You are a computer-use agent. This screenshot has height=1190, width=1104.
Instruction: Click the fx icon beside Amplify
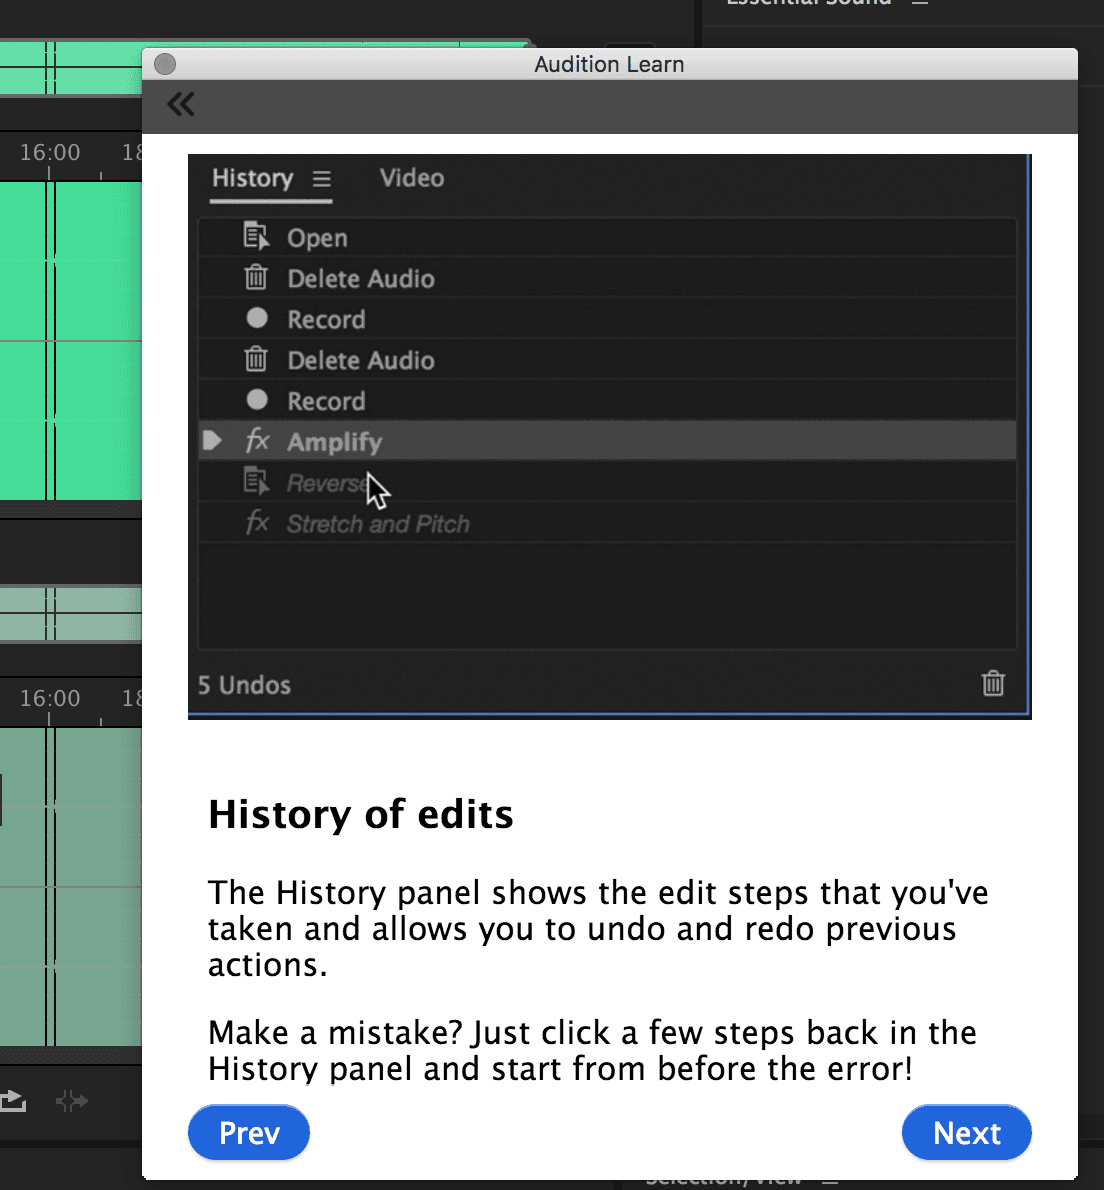coord(257,440)
